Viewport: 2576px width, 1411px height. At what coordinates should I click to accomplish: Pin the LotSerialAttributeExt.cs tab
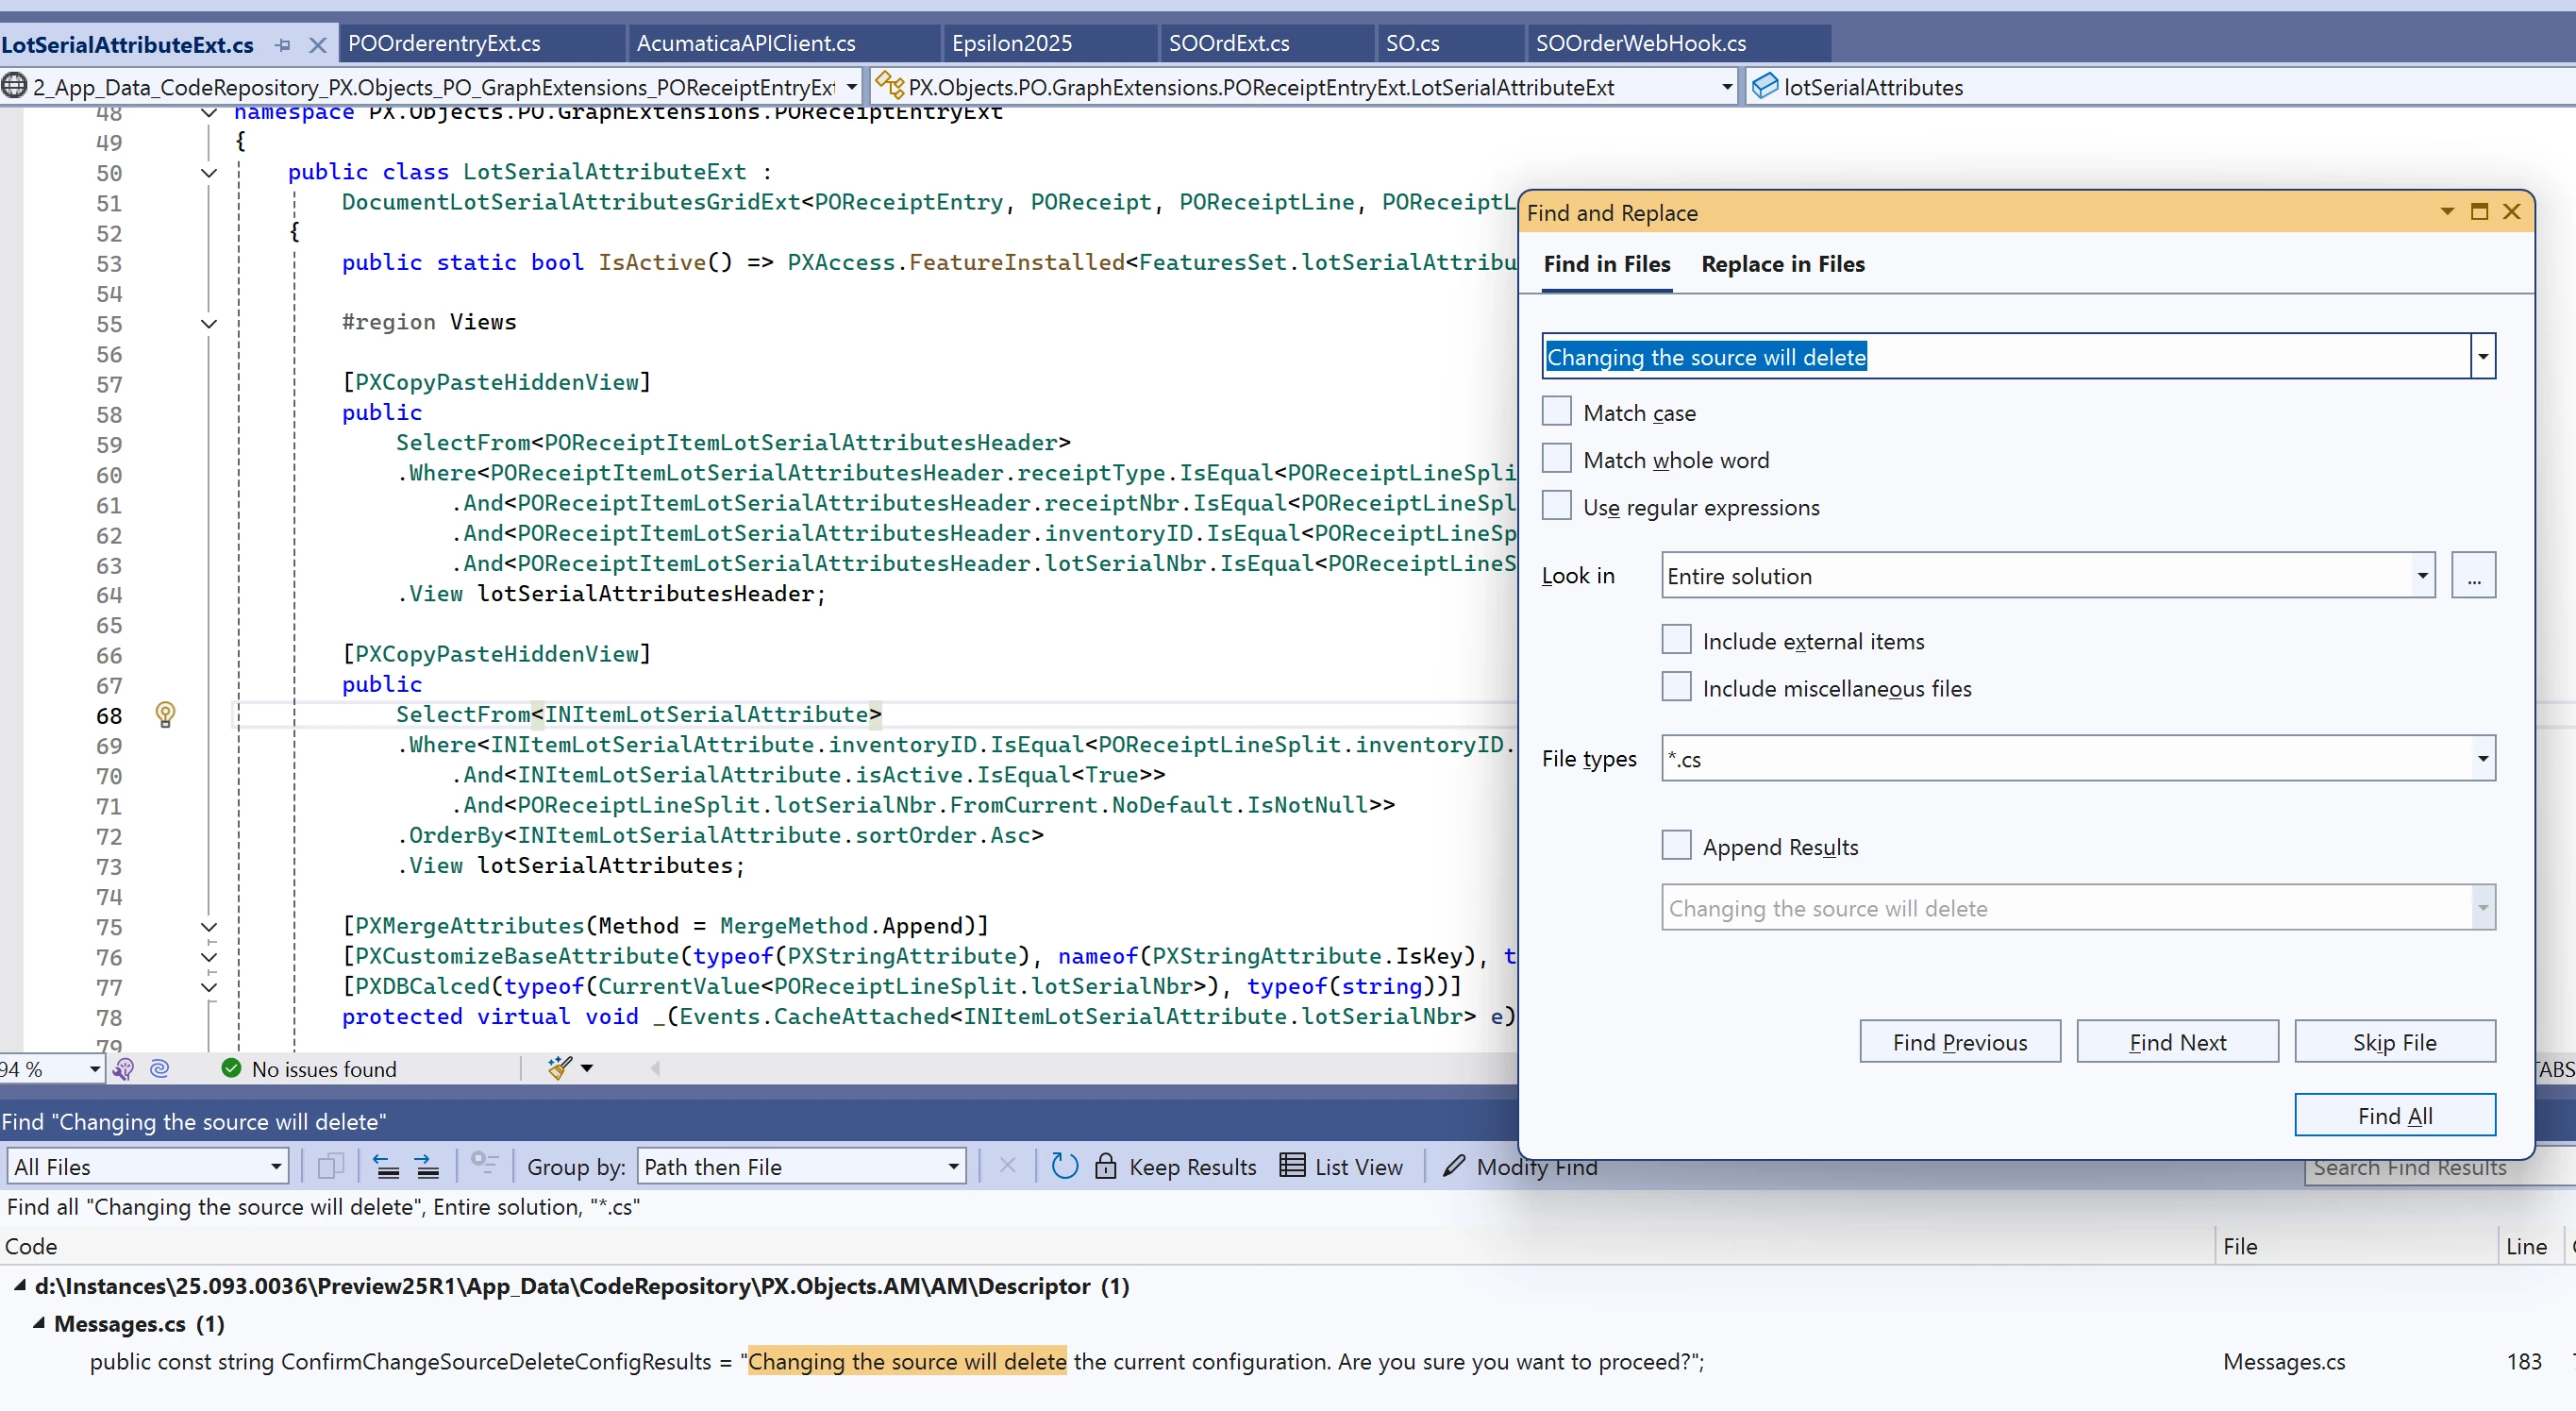point(283,45)
